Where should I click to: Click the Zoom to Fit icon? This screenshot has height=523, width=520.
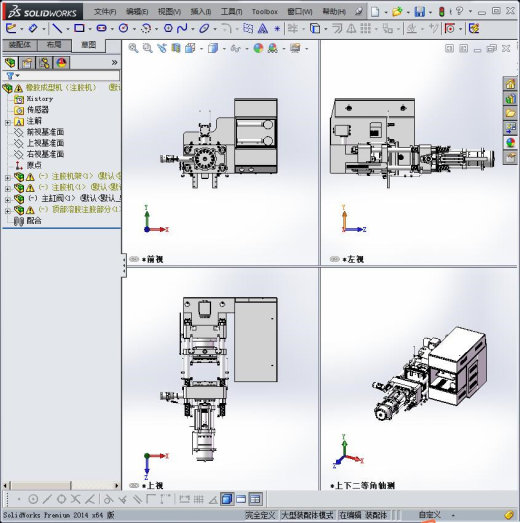coord(133,48)
